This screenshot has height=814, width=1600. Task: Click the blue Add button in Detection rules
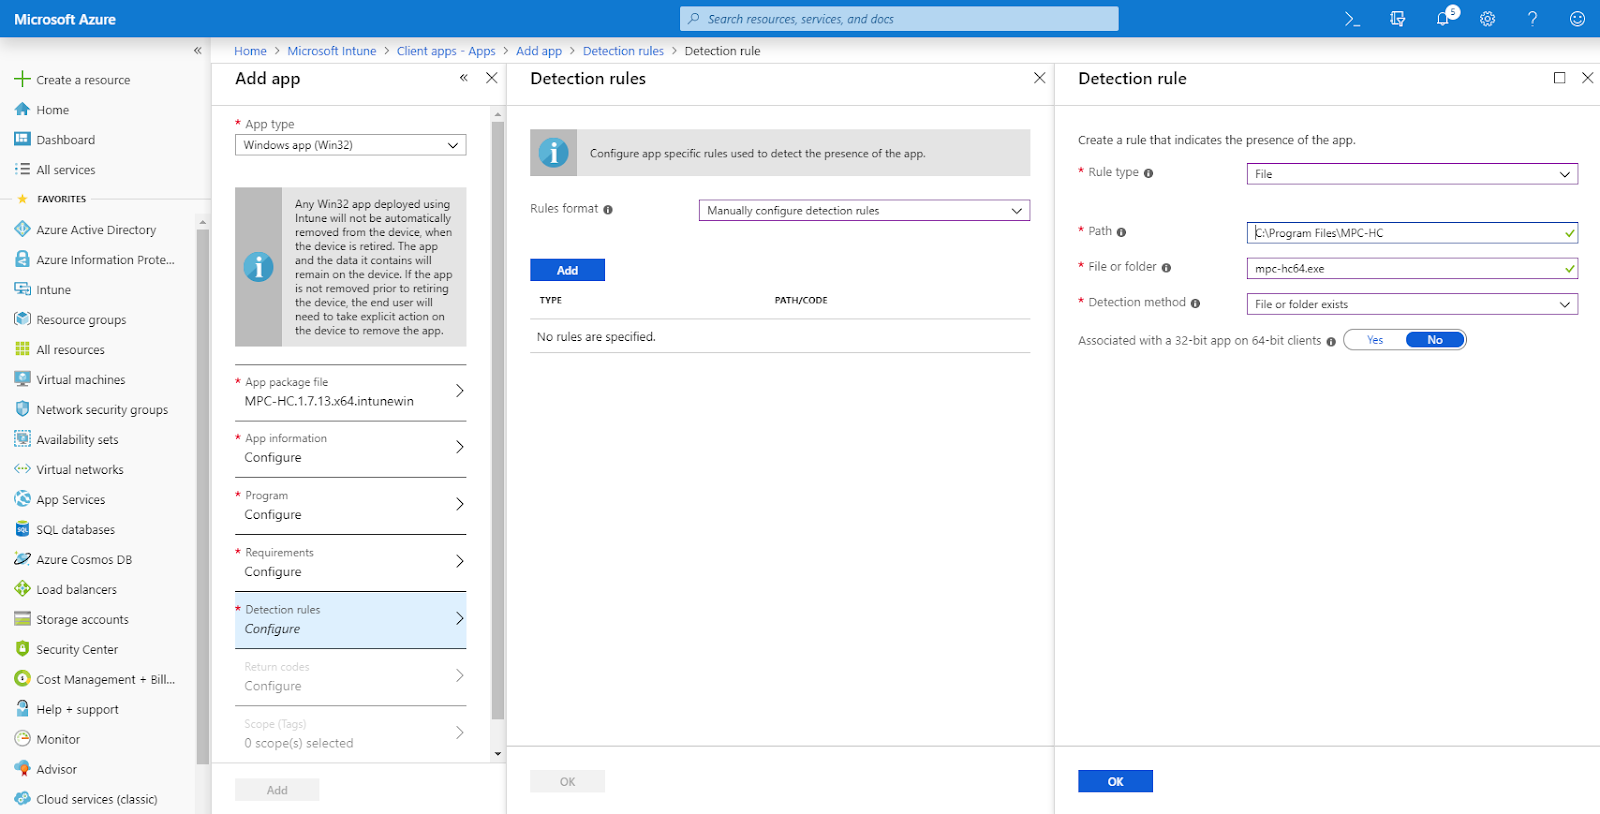[567, 270]
